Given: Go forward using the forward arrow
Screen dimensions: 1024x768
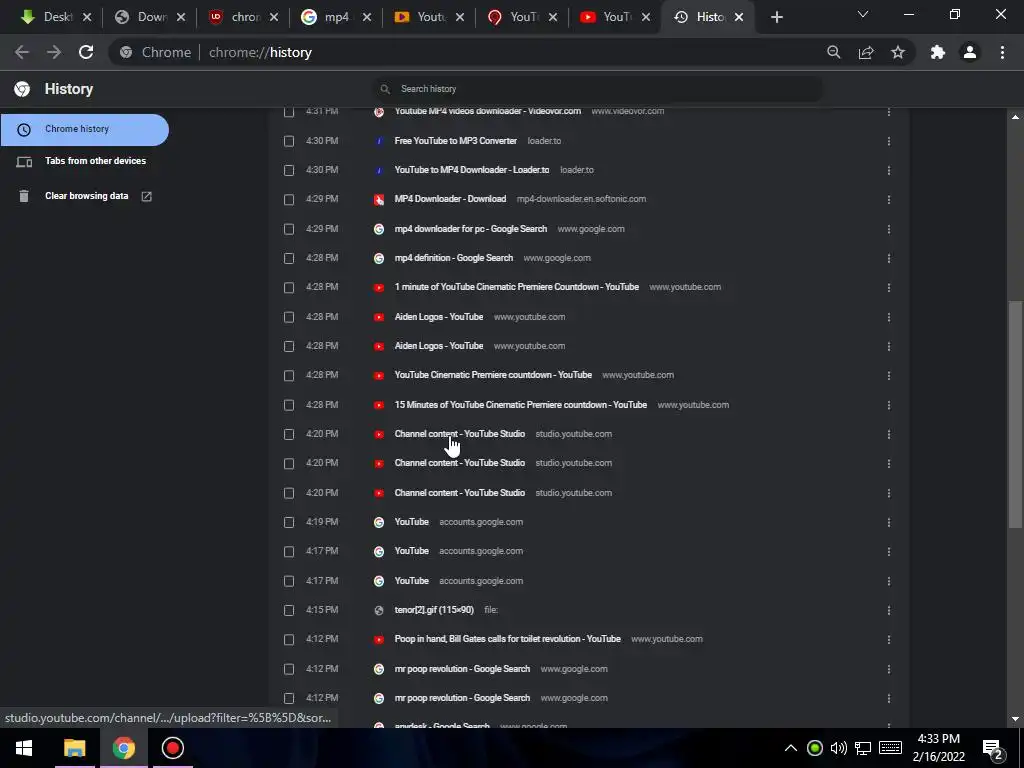Looking at the screenshot, I should click(x=54, y=52).
